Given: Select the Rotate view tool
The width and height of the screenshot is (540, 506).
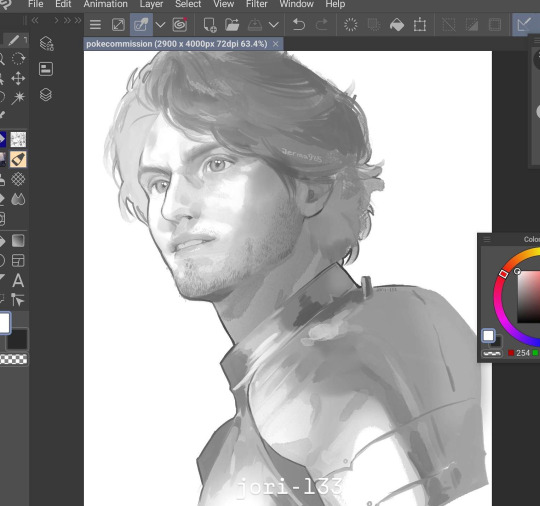Looking at the screenshot, I should click(x=18, y=59).
